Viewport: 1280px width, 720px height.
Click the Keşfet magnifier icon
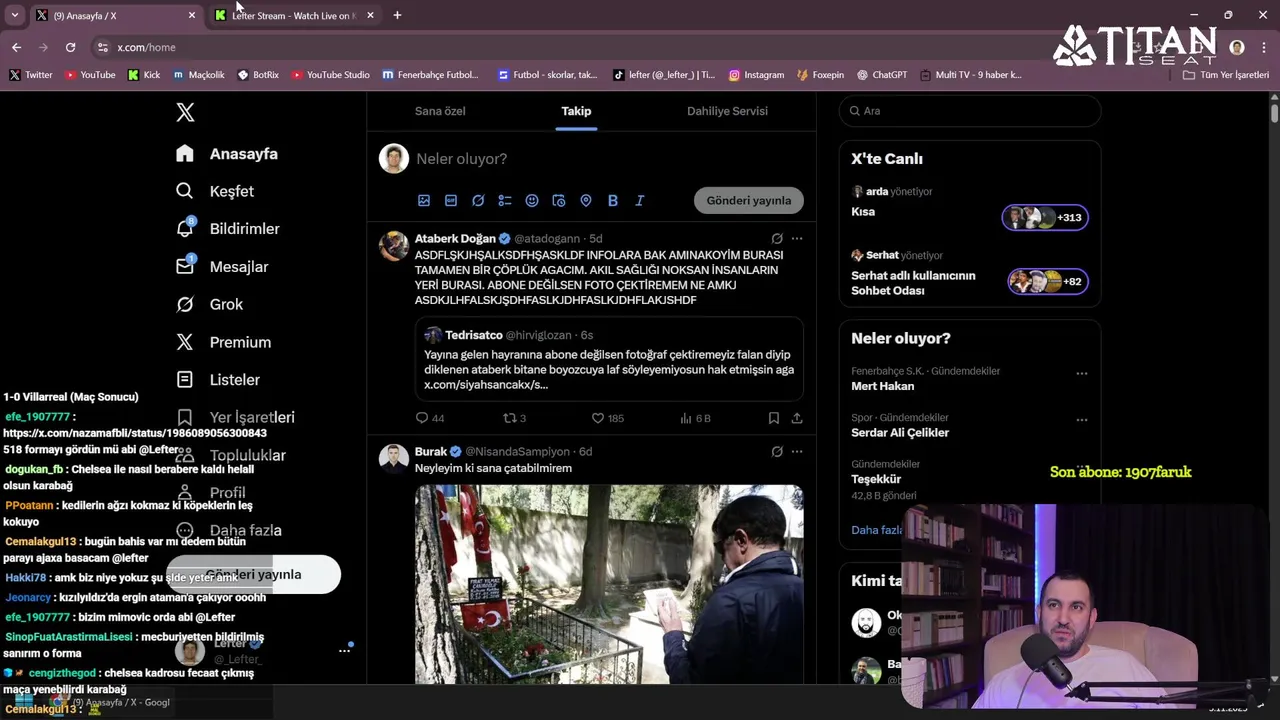[x=185, y=191]
